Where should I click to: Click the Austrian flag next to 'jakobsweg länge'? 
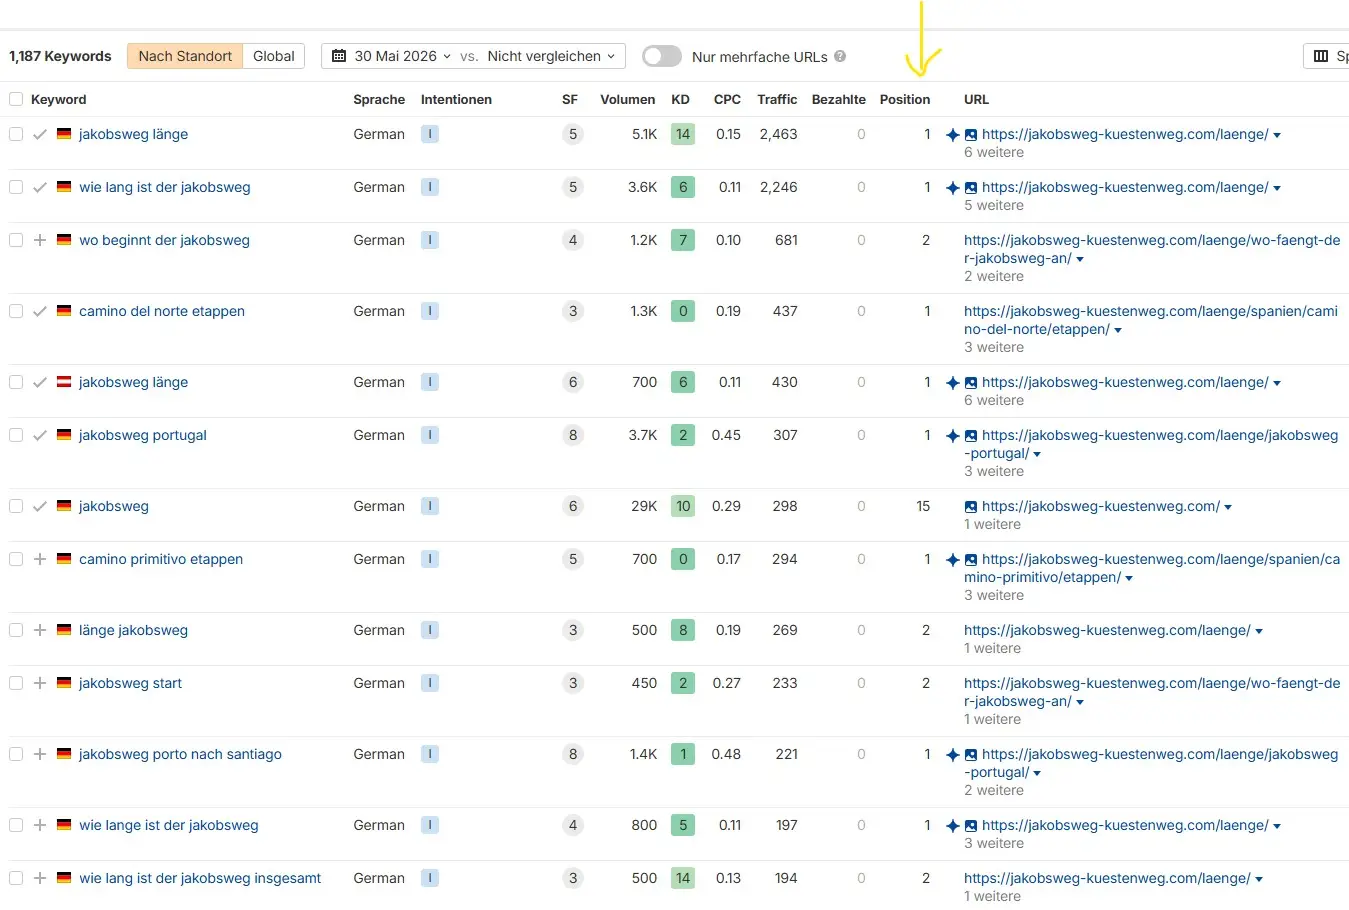(x=64, y=382)
